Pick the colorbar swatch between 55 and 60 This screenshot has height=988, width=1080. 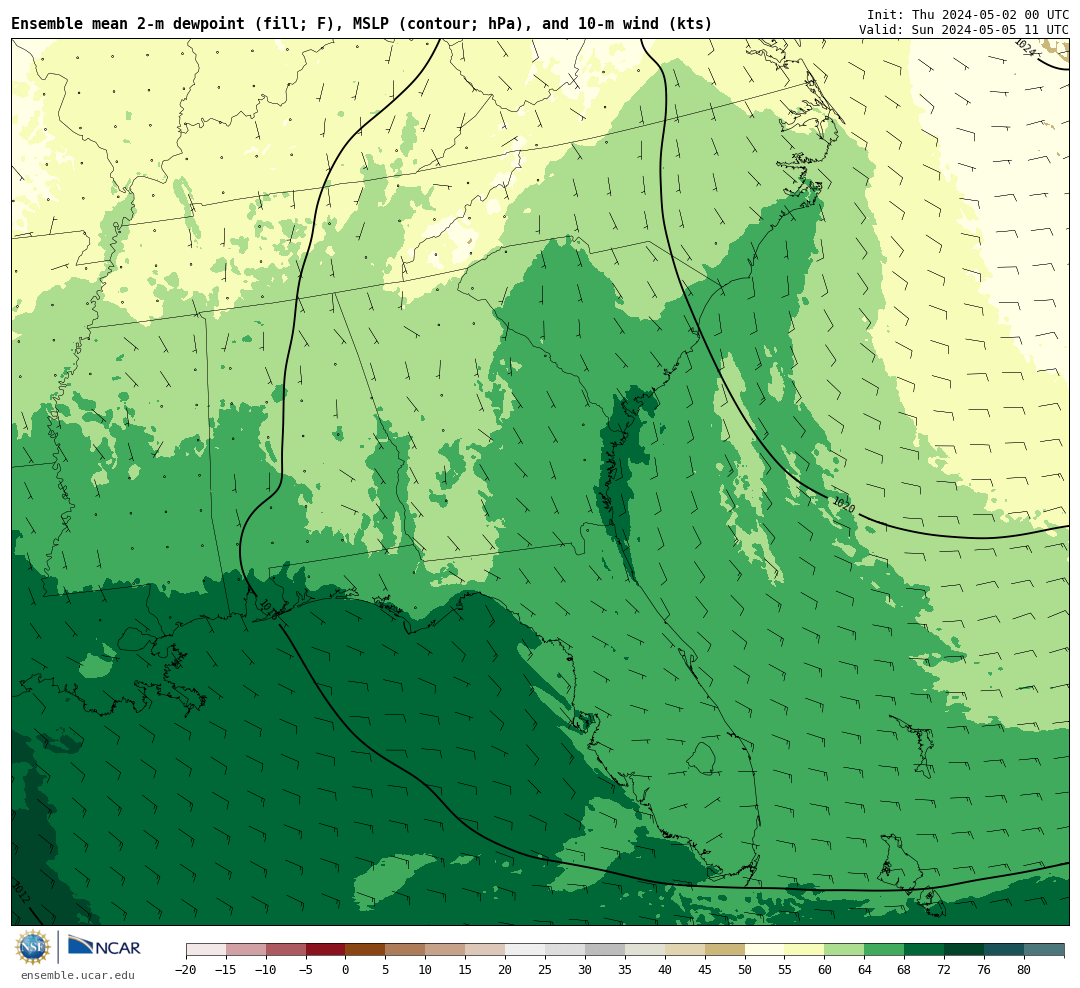pos(805,950)
